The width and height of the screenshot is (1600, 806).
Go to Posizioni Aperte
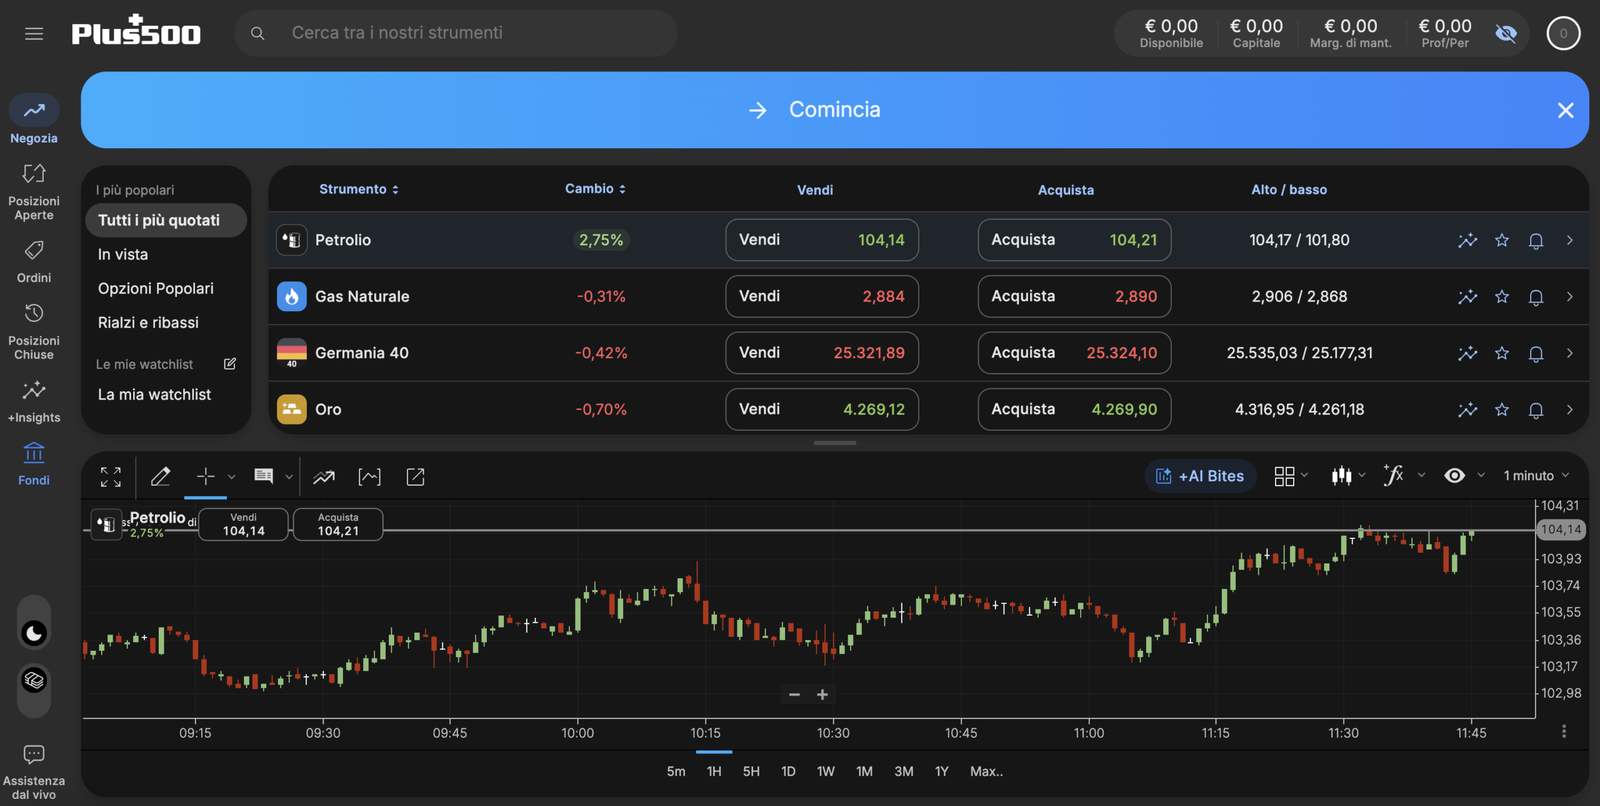(x=34, y=192)
